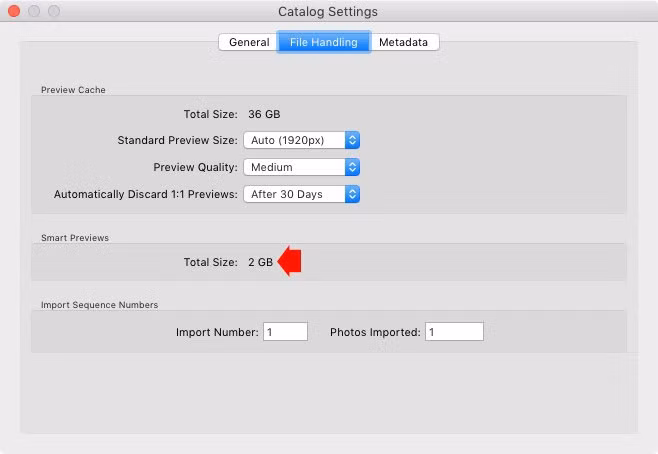This screenshot has height=454, width=658.
Task: Click the gray minimize window button
Action: tap(34, 11)
